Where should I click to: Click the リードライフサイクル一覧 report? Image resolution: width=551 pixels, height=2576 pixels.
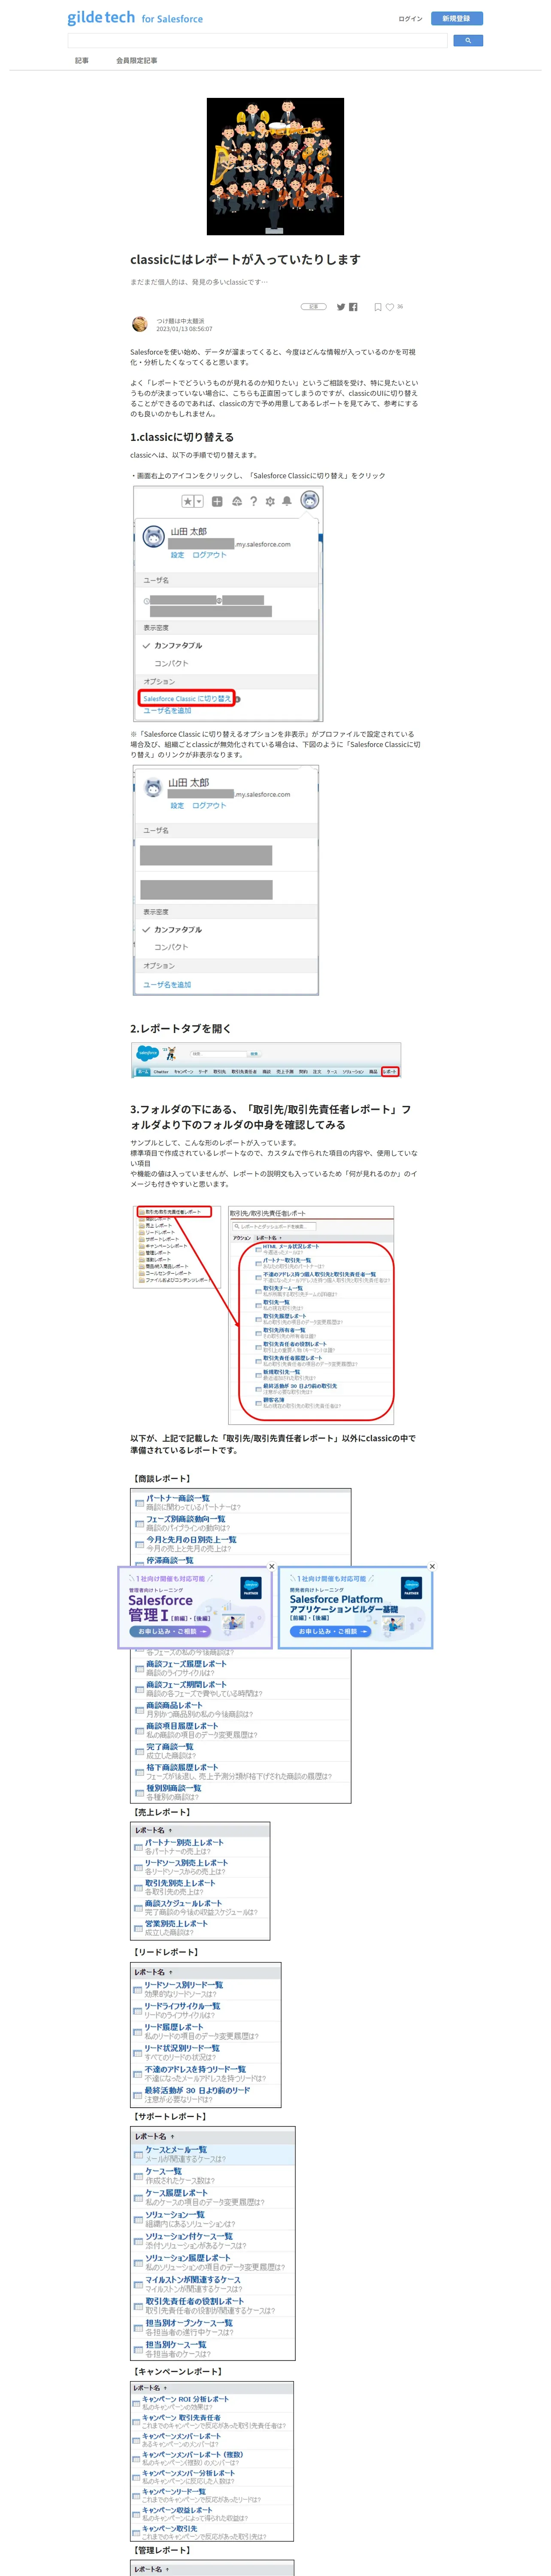(182, 2006)
